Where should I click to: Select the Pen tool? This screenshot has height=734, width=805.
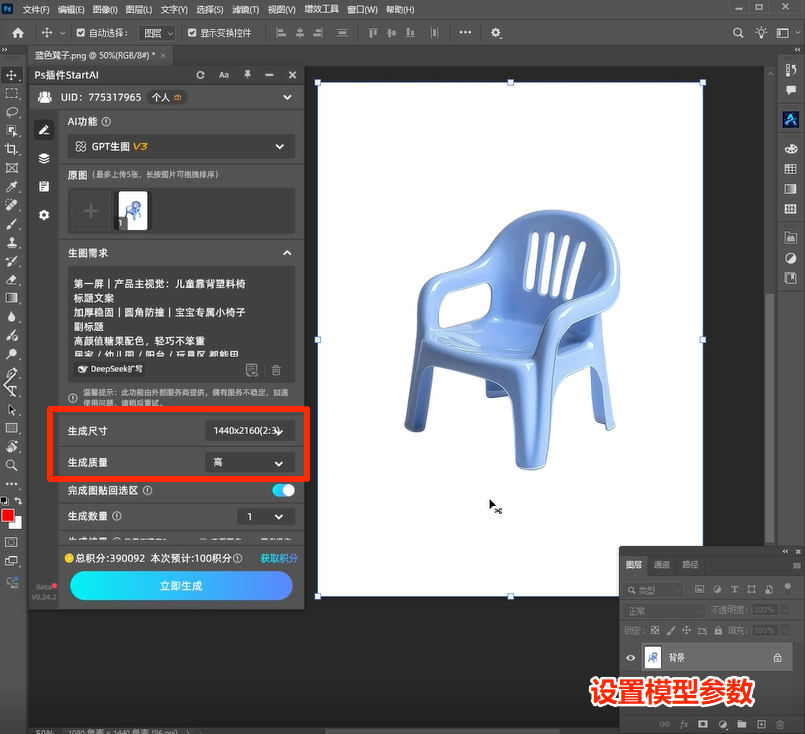coord(11,373)
